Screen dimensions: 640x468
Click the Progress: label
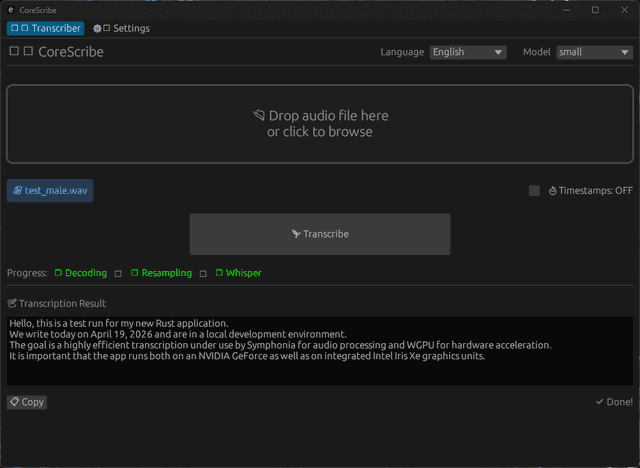pos(27,273)
